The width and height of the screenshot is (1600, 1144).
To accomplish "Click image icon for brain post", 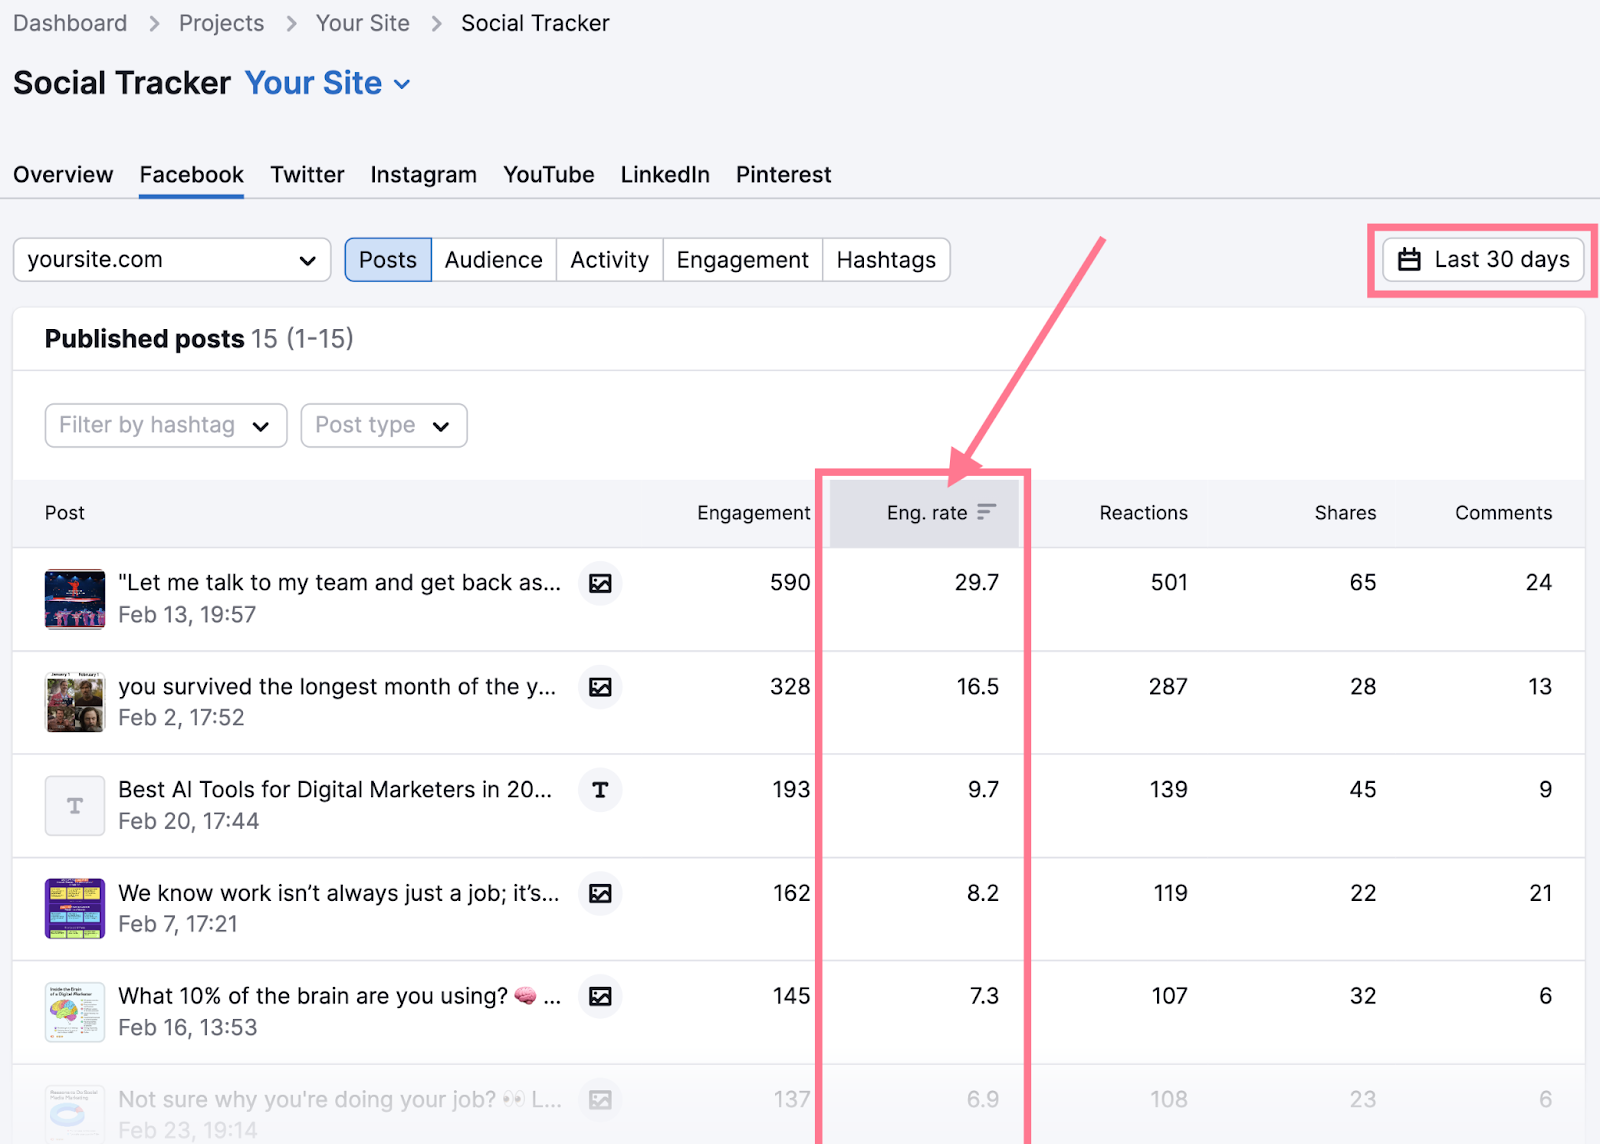I will (x=600, y=996).
